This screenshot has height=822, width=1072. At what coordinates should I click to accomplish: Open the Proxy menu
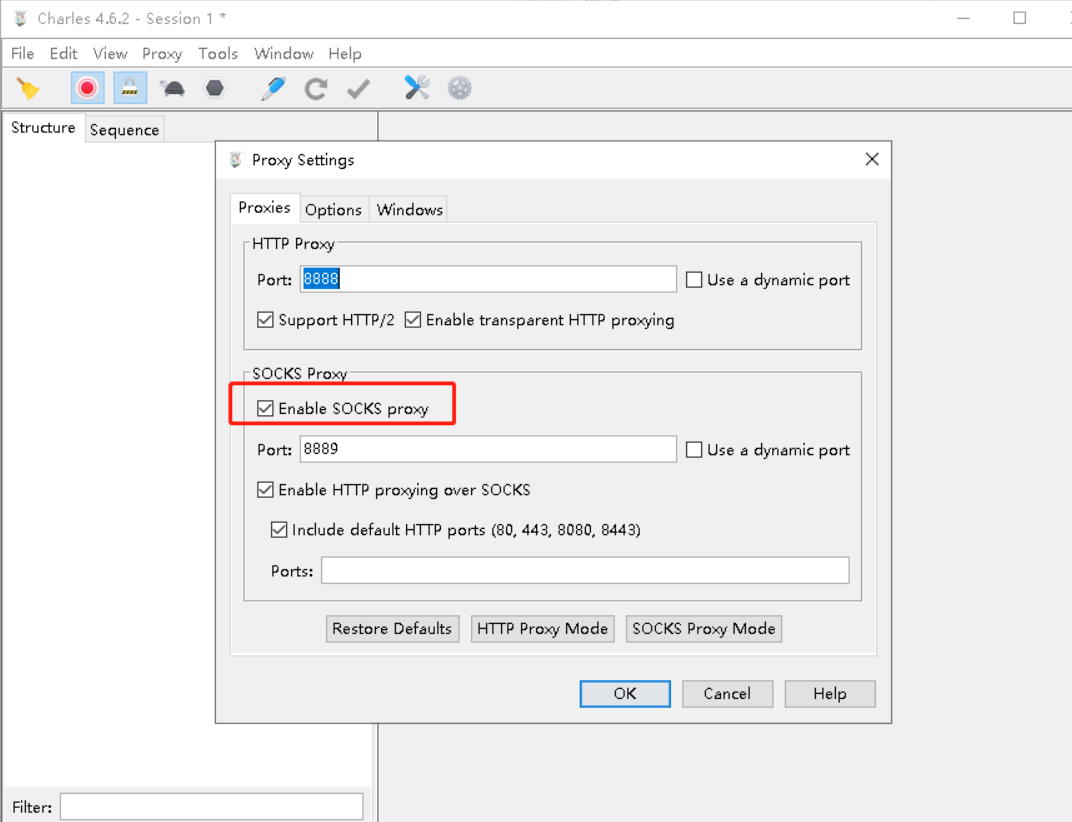[162, 53]
